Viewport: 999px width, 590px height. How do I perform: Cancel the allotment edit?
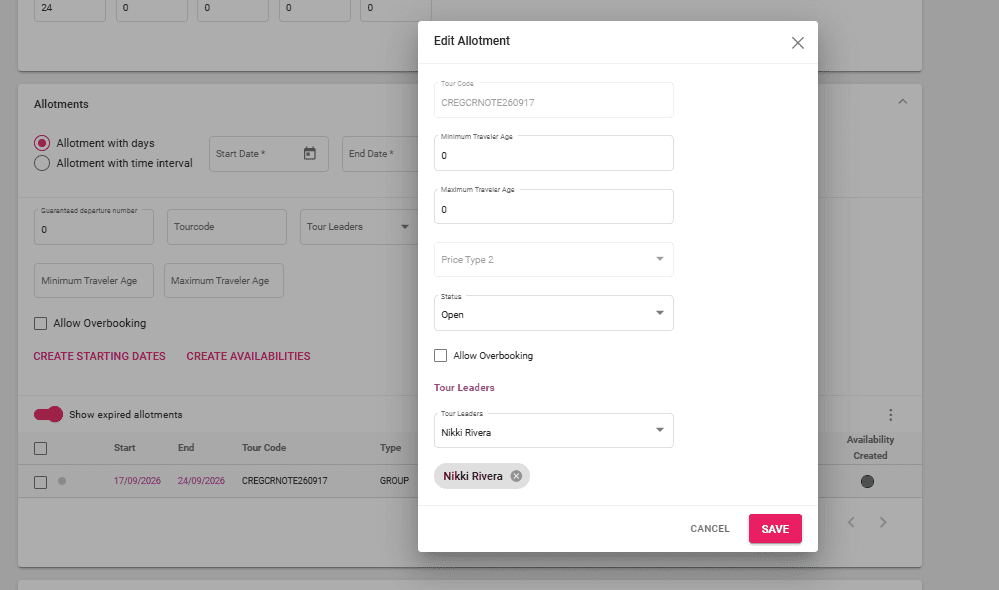(709, 529)
